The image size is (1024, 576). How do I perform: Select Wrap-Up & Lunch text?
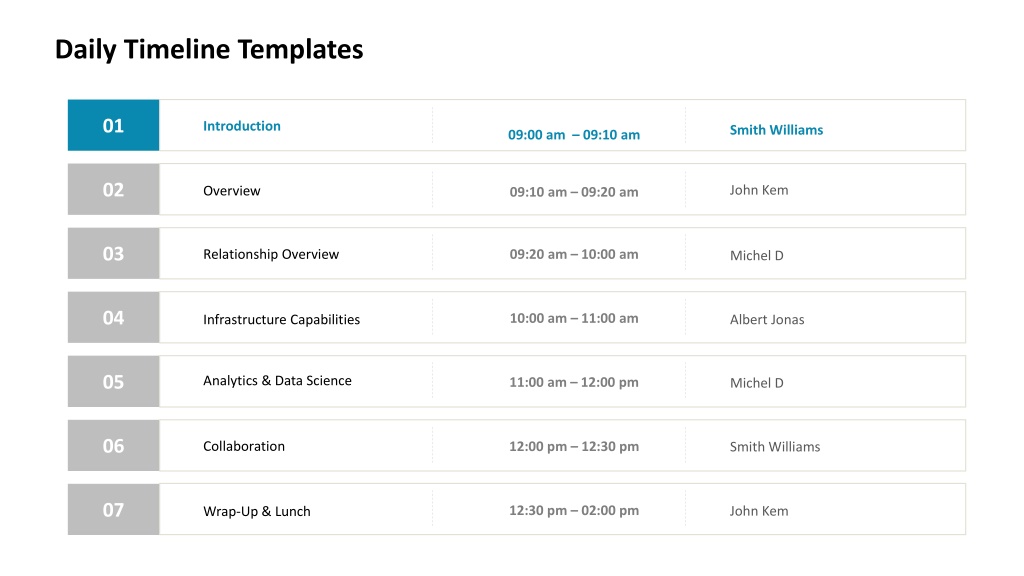257,511
